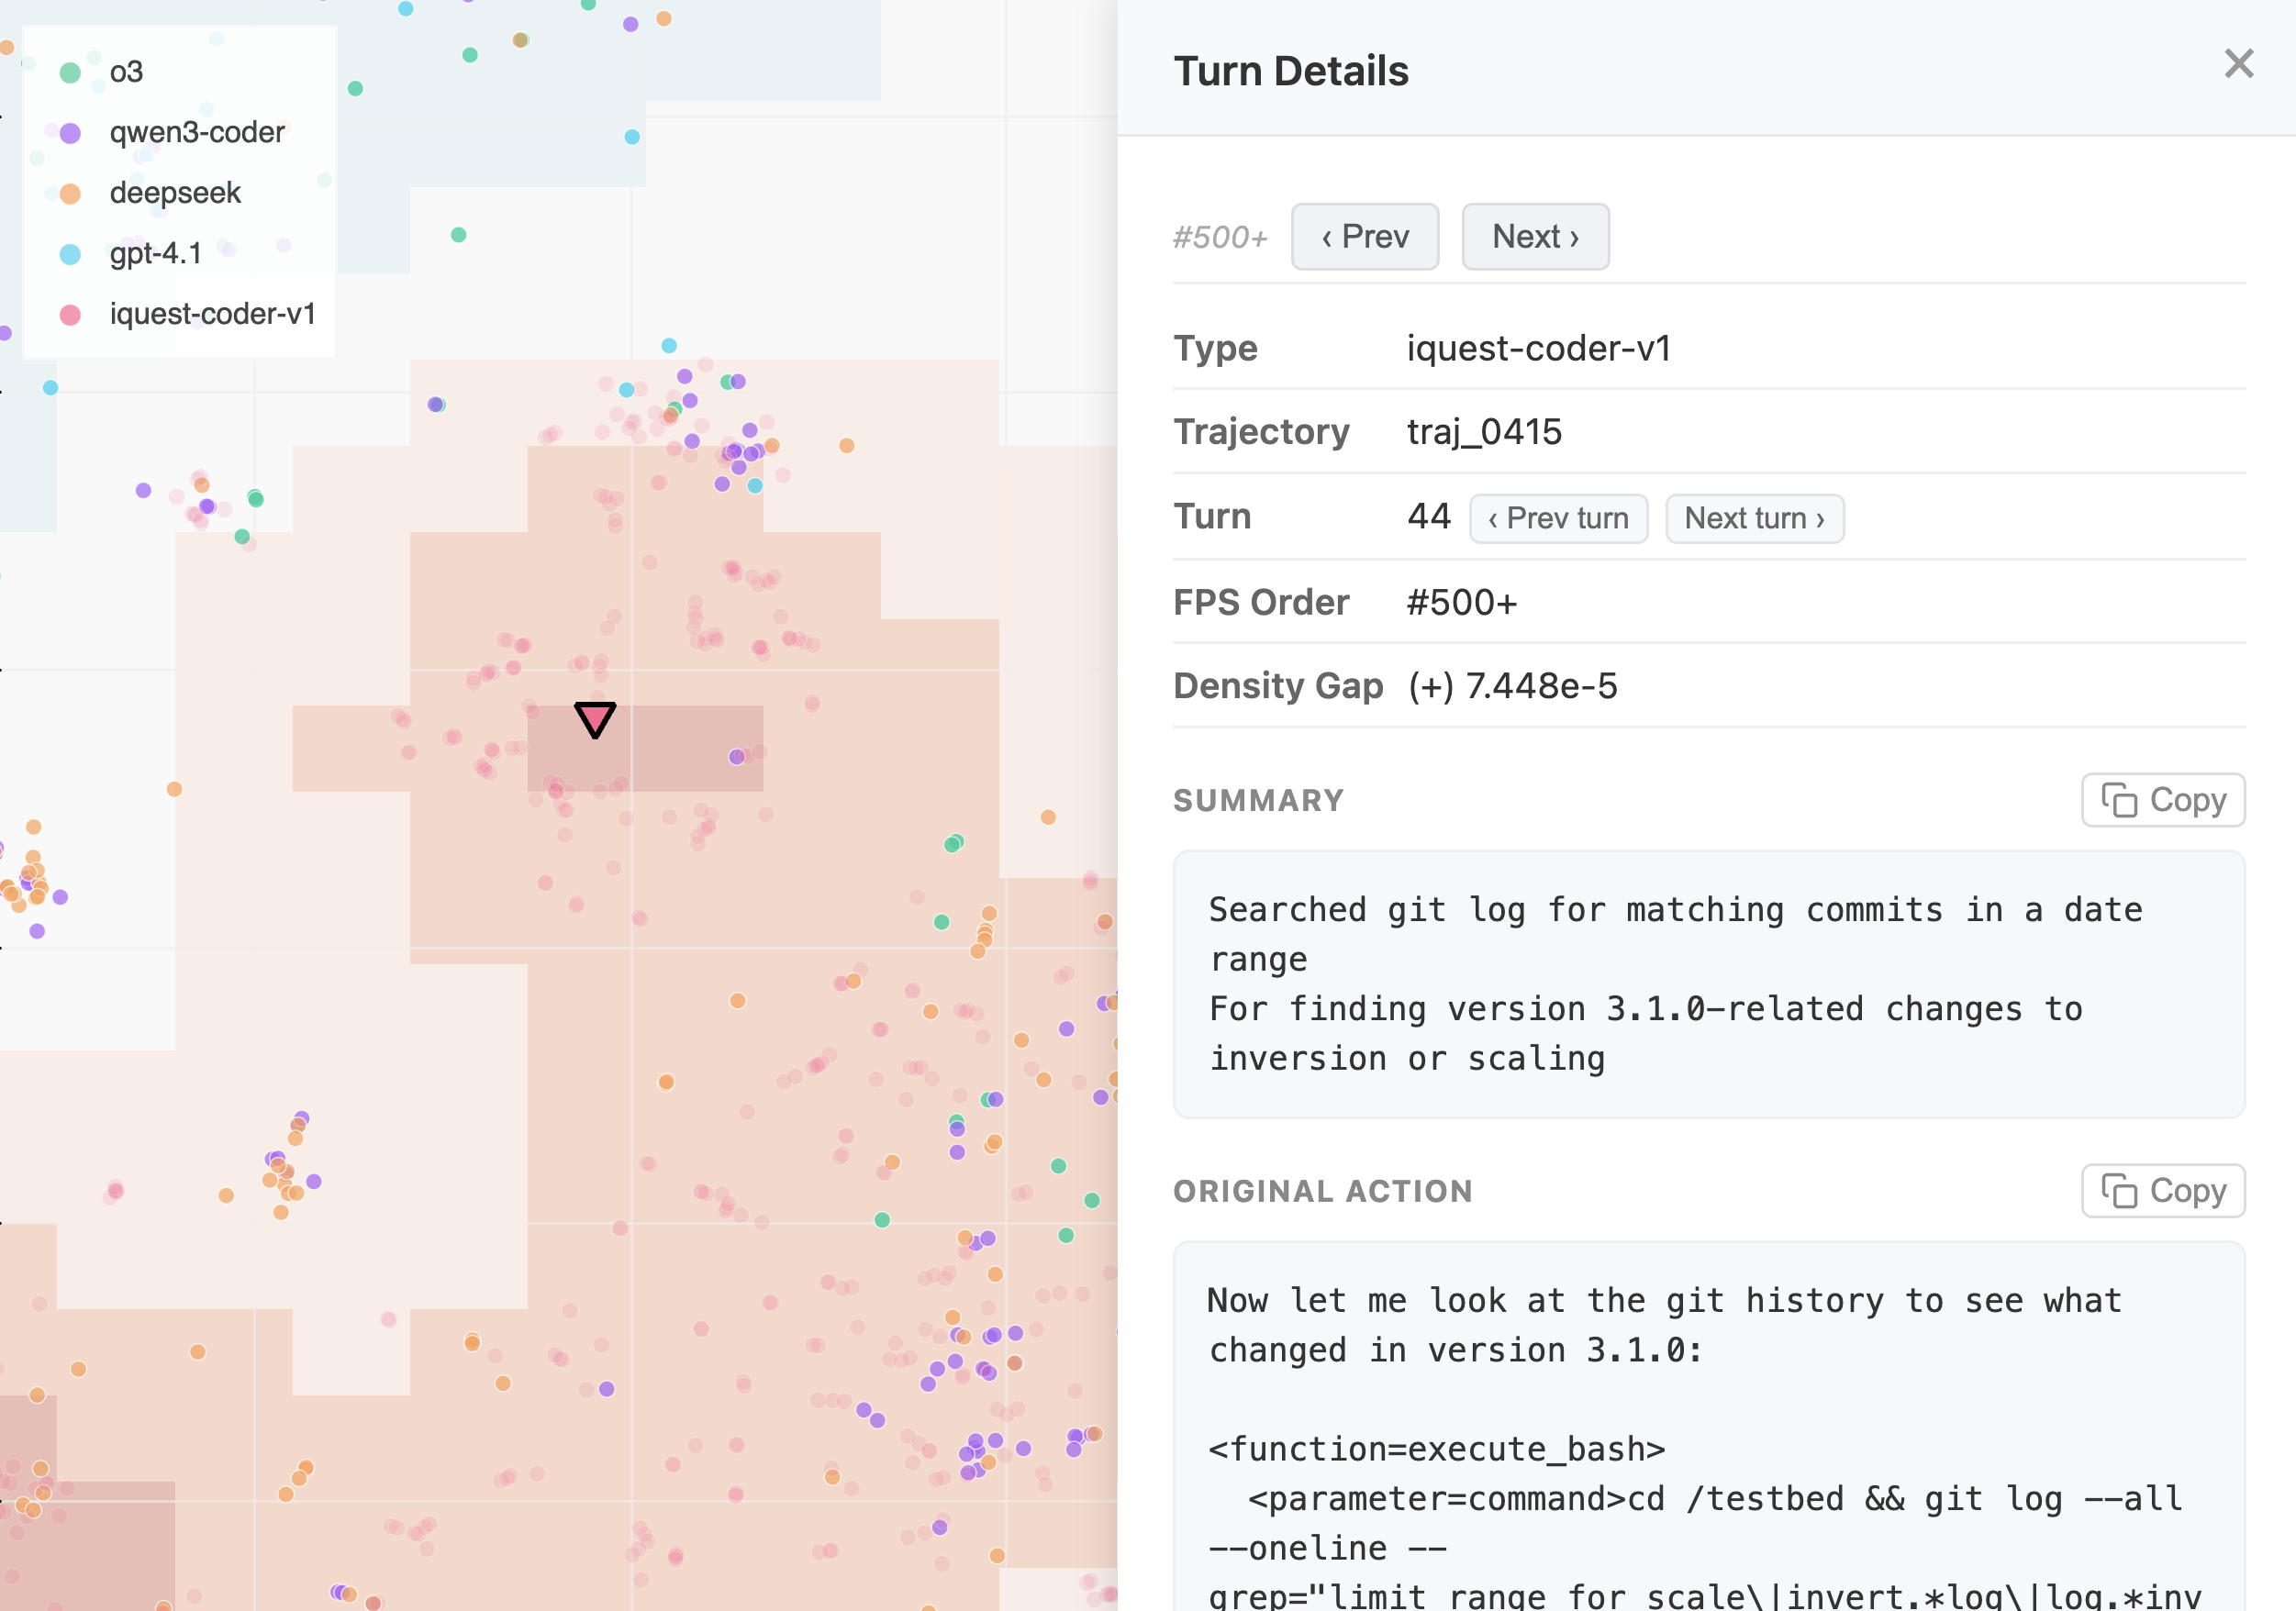Toggle qwen3-coder series in legend

coord(196,132)
